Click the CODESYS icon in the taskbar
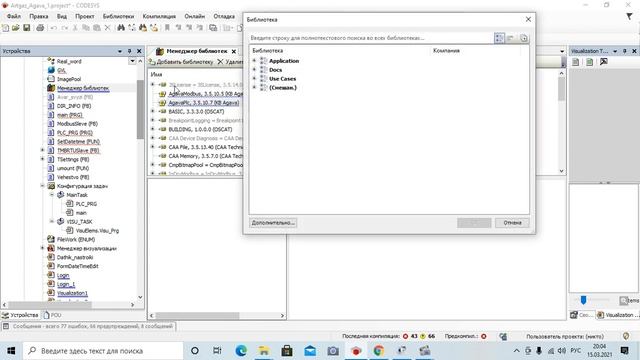Screen dimensions: 640x360 356,351
